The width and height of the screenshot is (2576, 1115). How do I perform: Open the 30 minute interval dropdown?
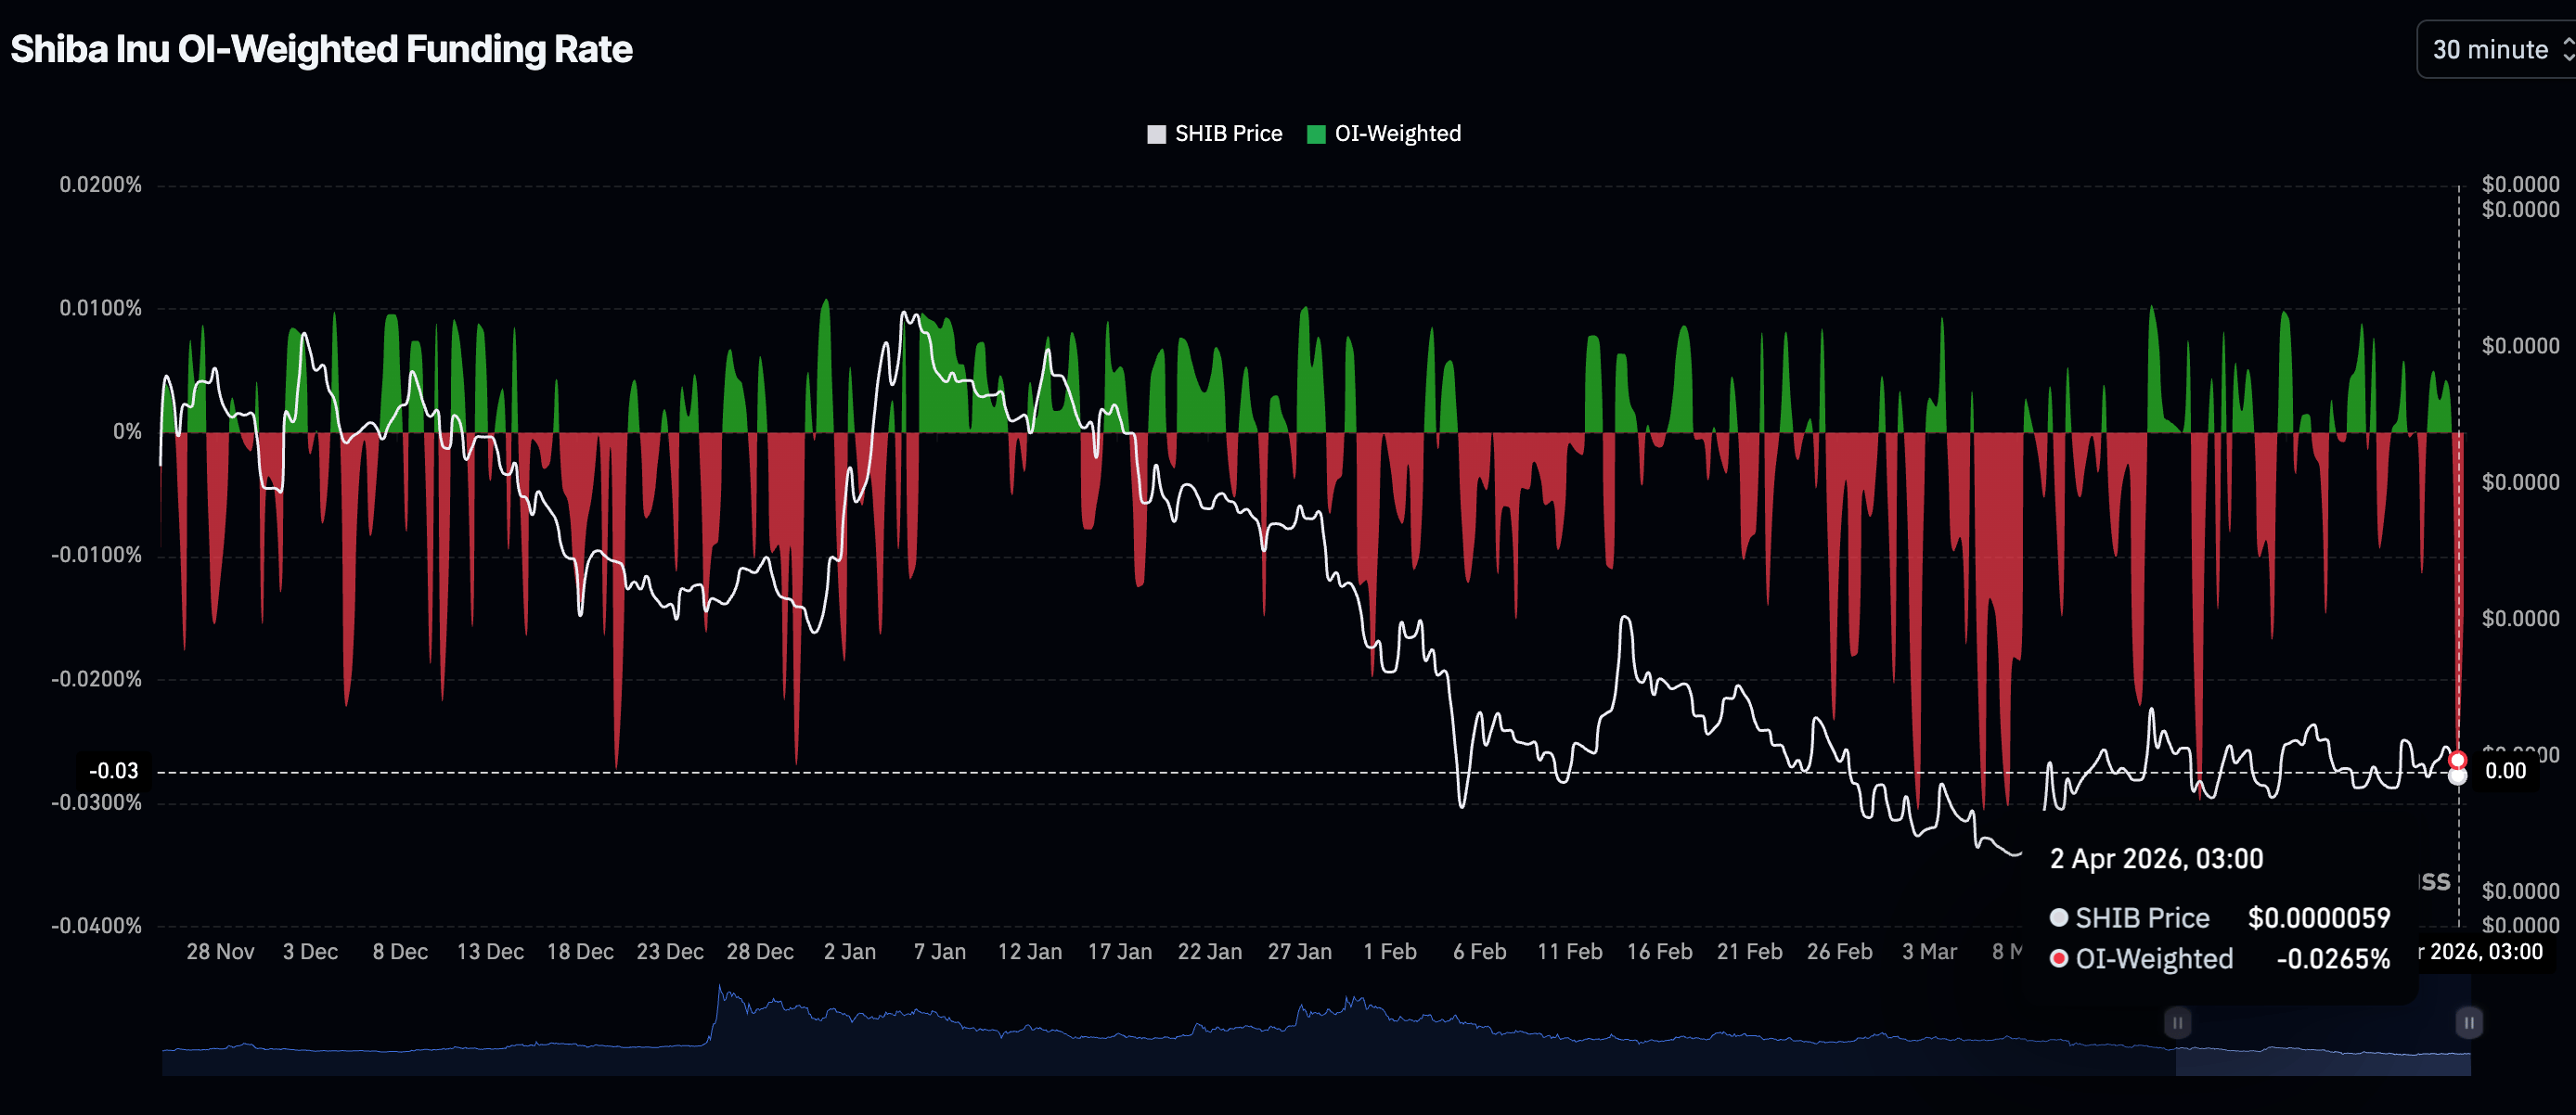coord(2489,49)
